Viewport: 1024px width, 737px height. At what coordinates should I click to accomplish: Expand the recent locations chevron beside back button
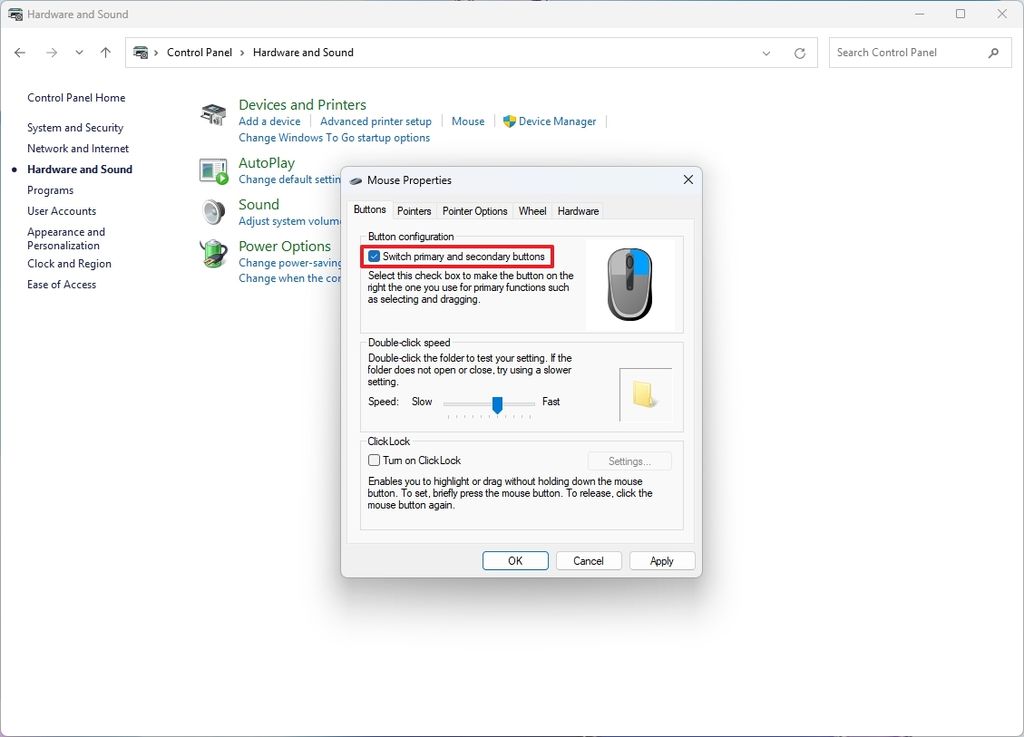coord(78,52)
